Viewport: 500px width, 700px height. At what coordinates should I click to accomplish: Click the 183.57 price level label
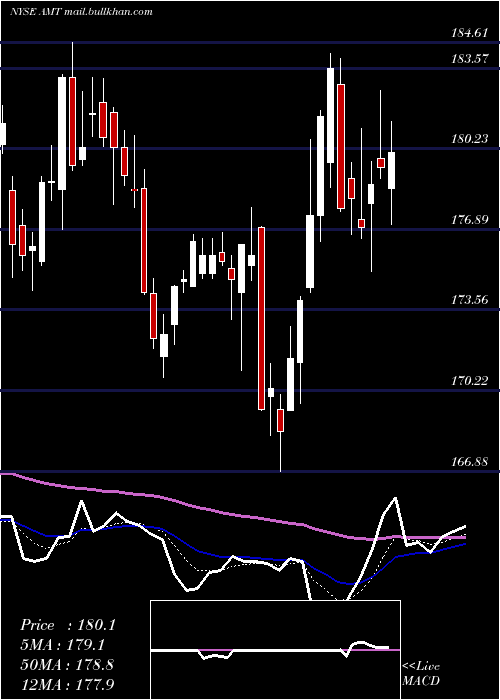tap(470, 58)
